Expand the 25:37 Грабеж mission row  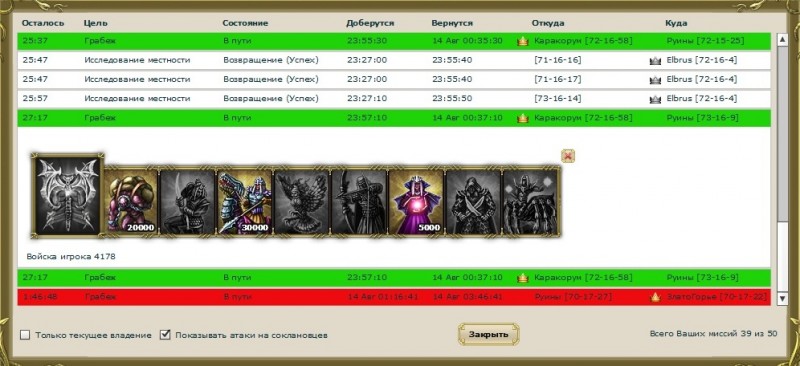tap(394, 41)
